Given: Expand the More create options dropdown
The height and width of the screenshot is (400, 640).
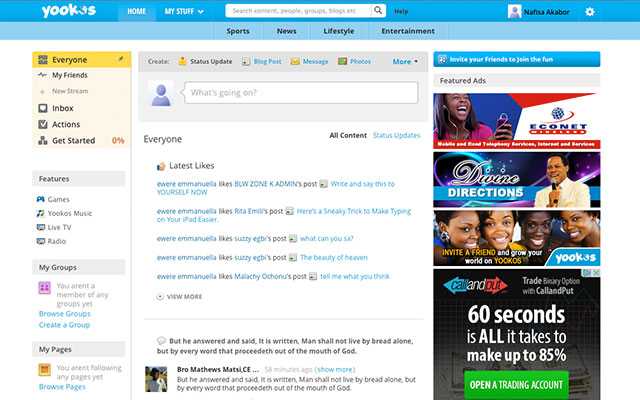Looking at the screenshot, I should [x=405, y=61].
